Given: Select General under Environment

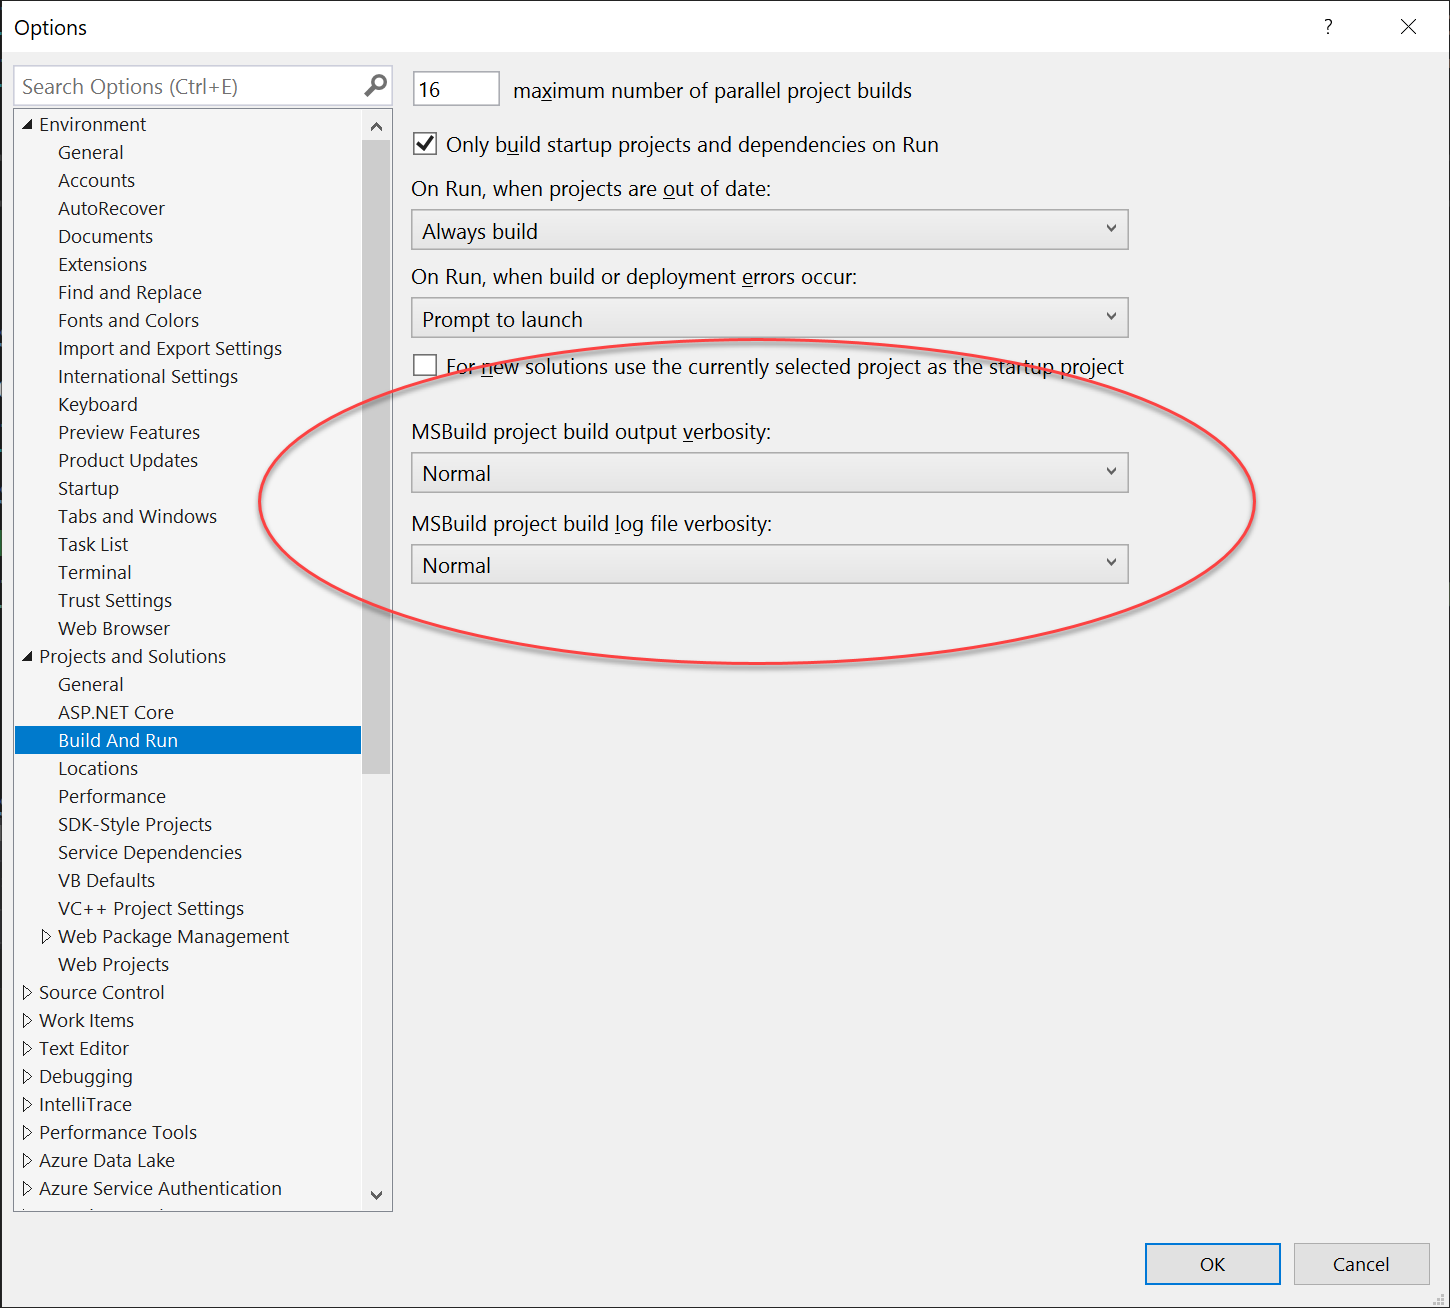Looking at the screenshot, I should click(91, 152).
